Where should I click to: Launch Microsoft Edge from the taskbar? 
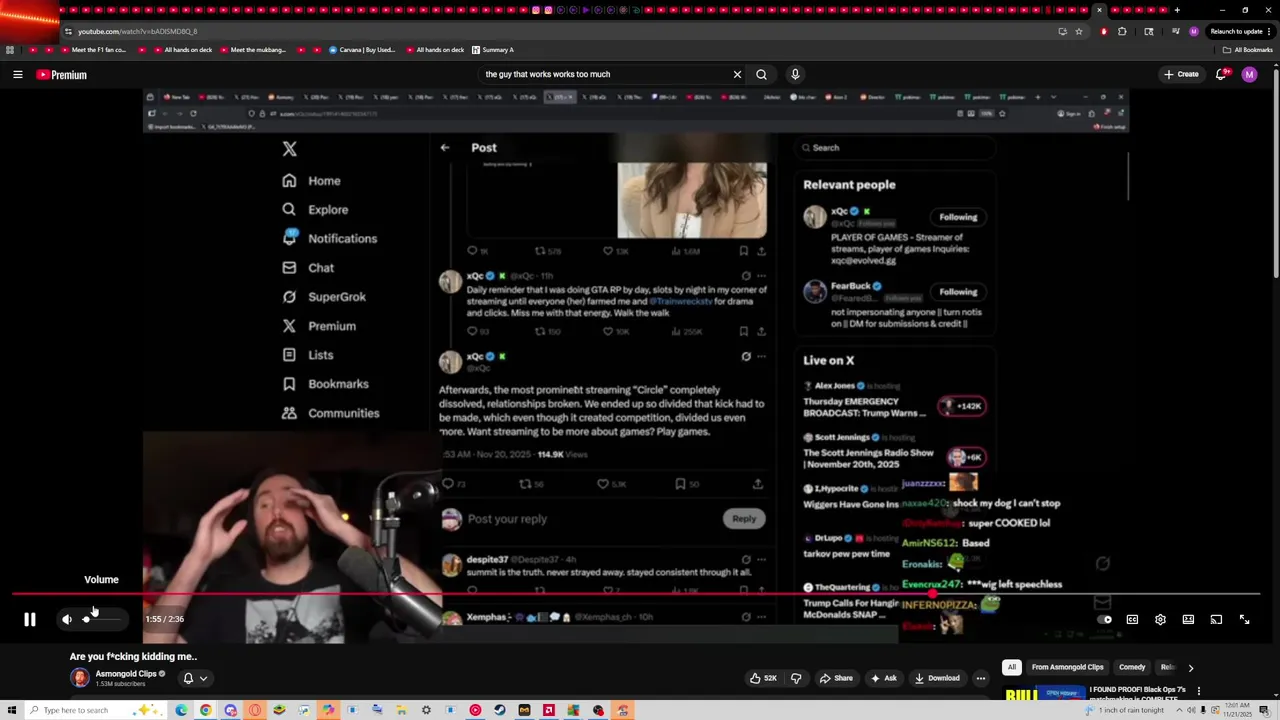[181, 710]
